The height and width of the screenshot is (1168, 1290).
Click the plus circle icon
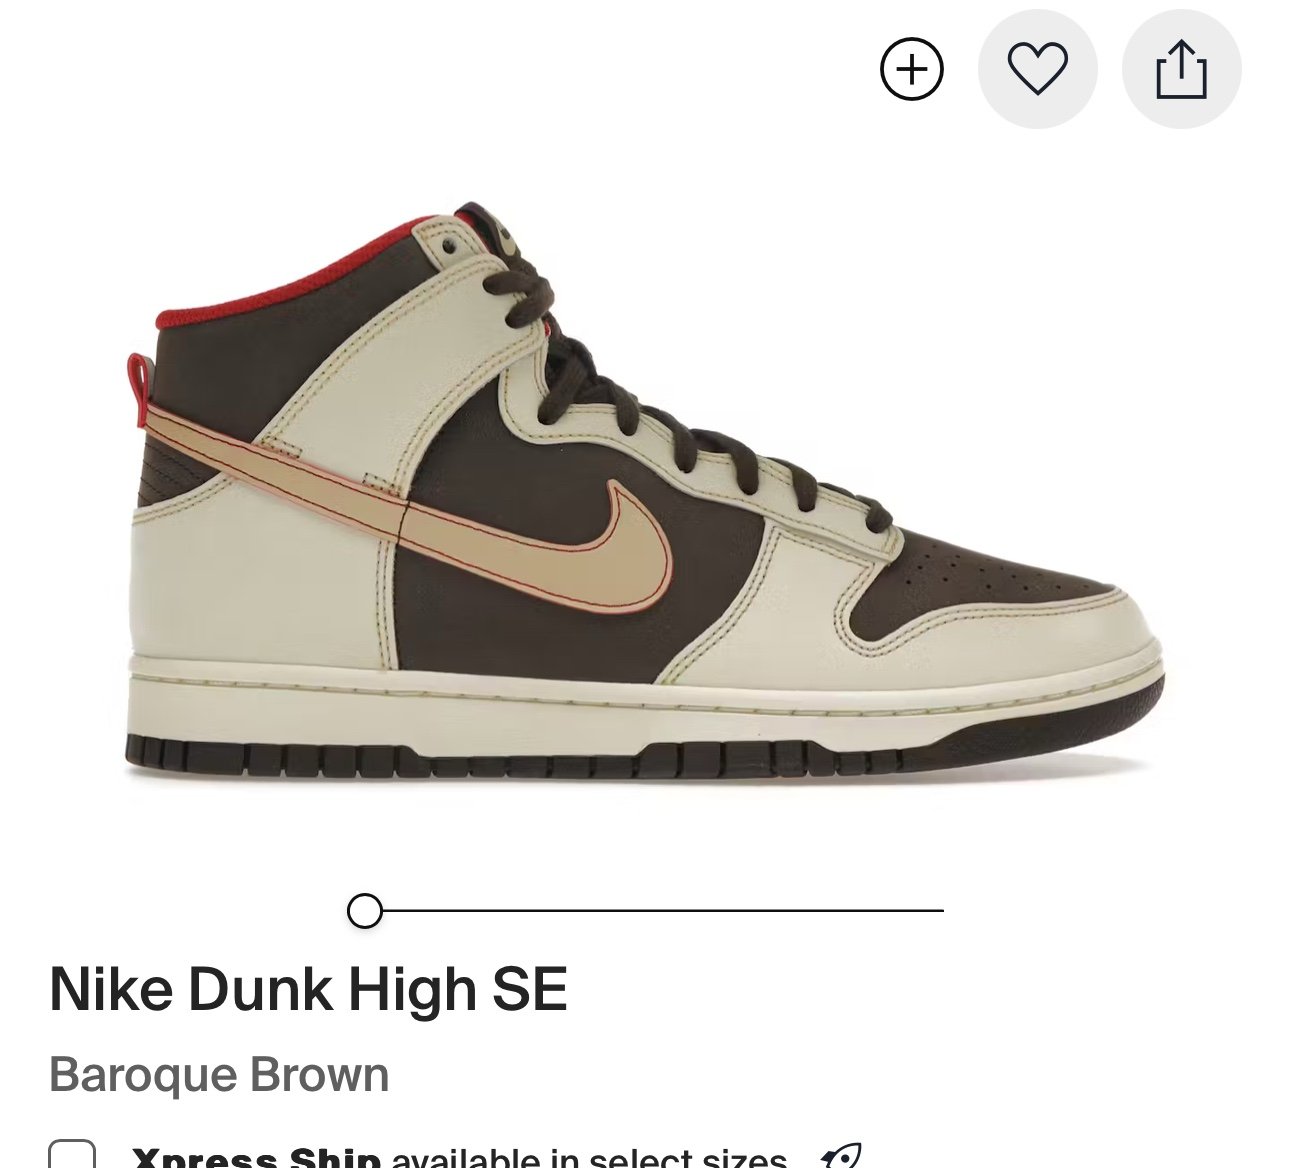(911, 69)
